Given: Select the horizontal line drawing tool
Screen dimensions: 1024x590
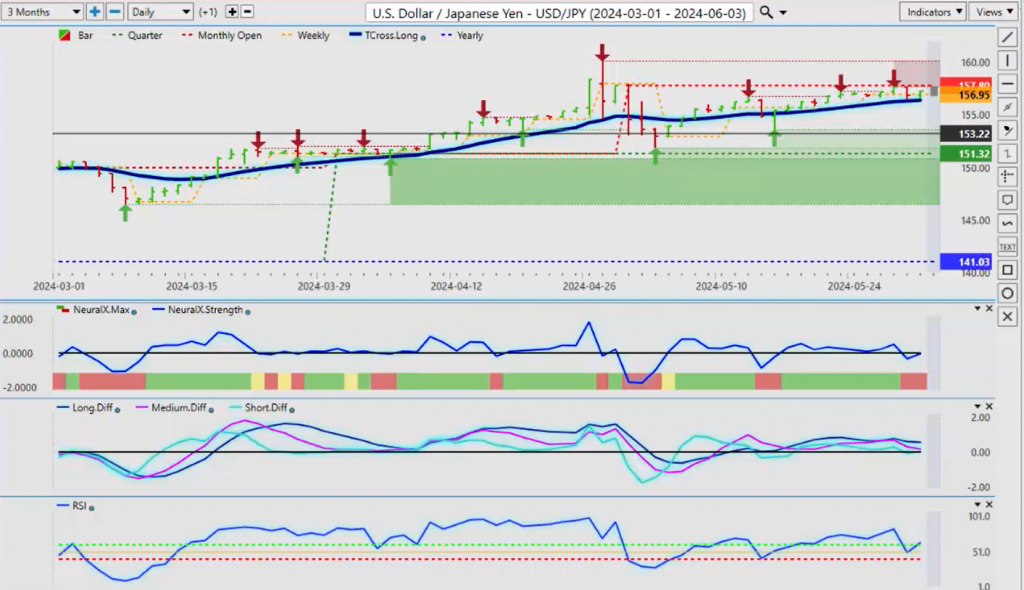Looking at the screenshot, I should 1006,84.
